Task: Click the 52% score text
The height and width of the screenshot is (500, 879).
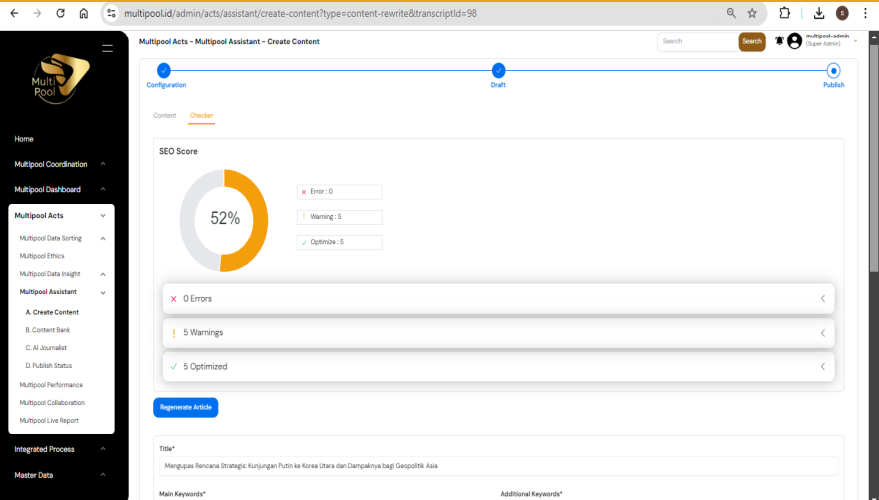Action: (225, 219)
